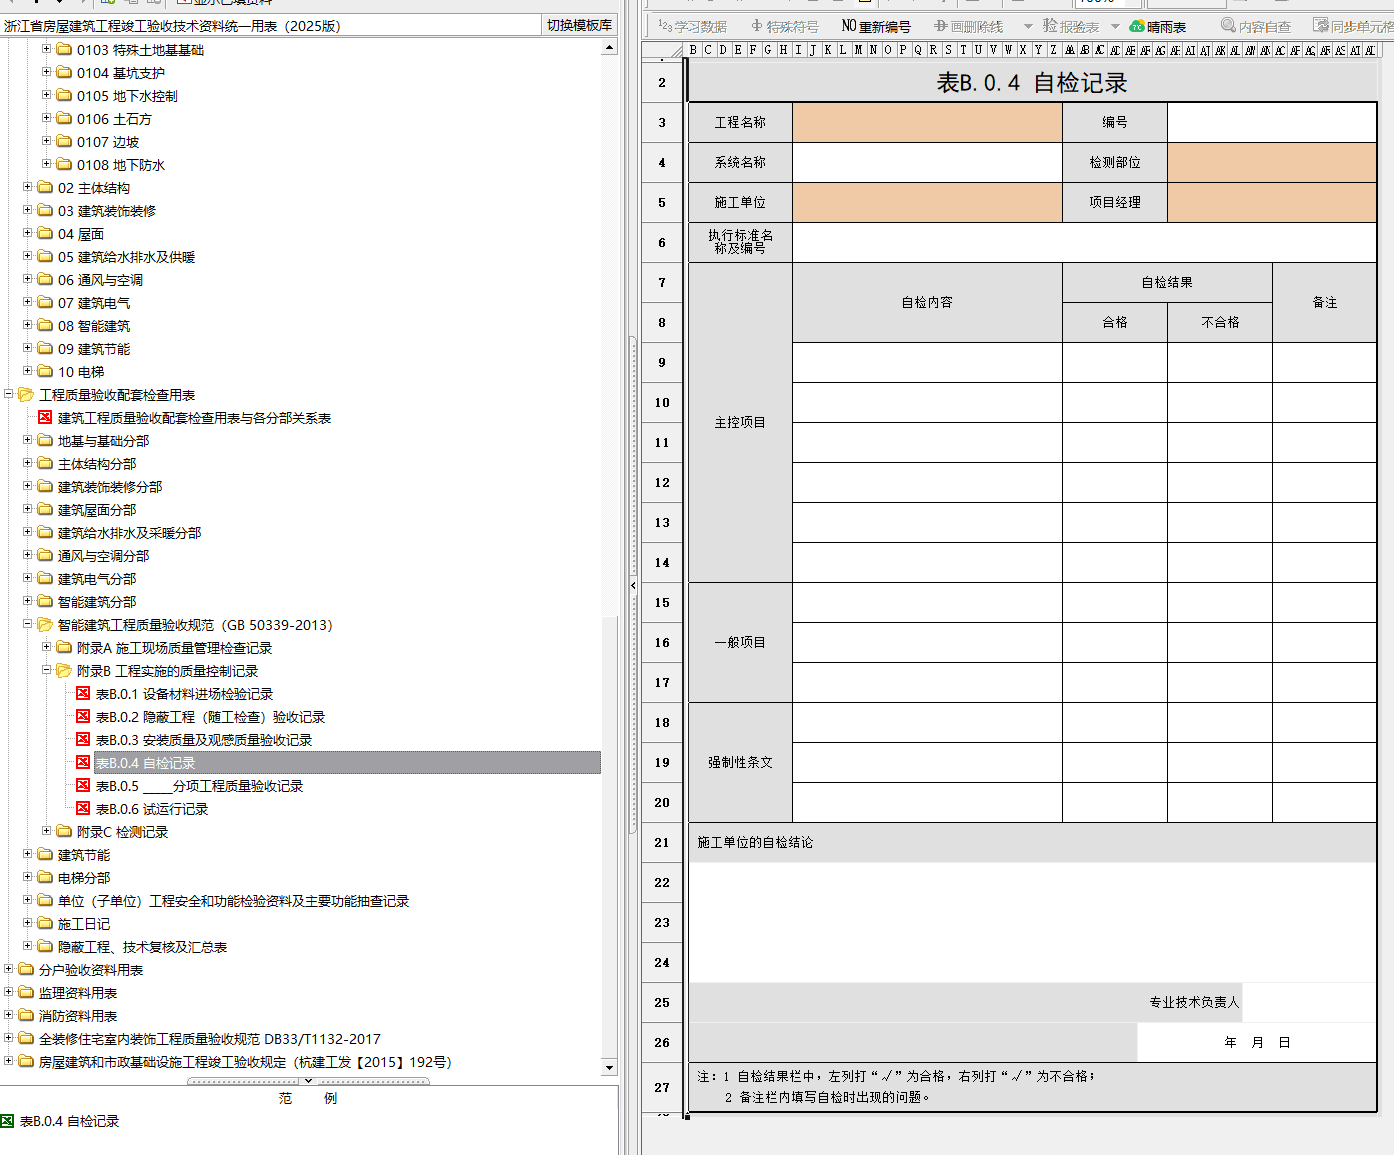Click the 学习数据 toolbar icon
The width and height of the screenshot is (1394, 1155).
(692, 26)
